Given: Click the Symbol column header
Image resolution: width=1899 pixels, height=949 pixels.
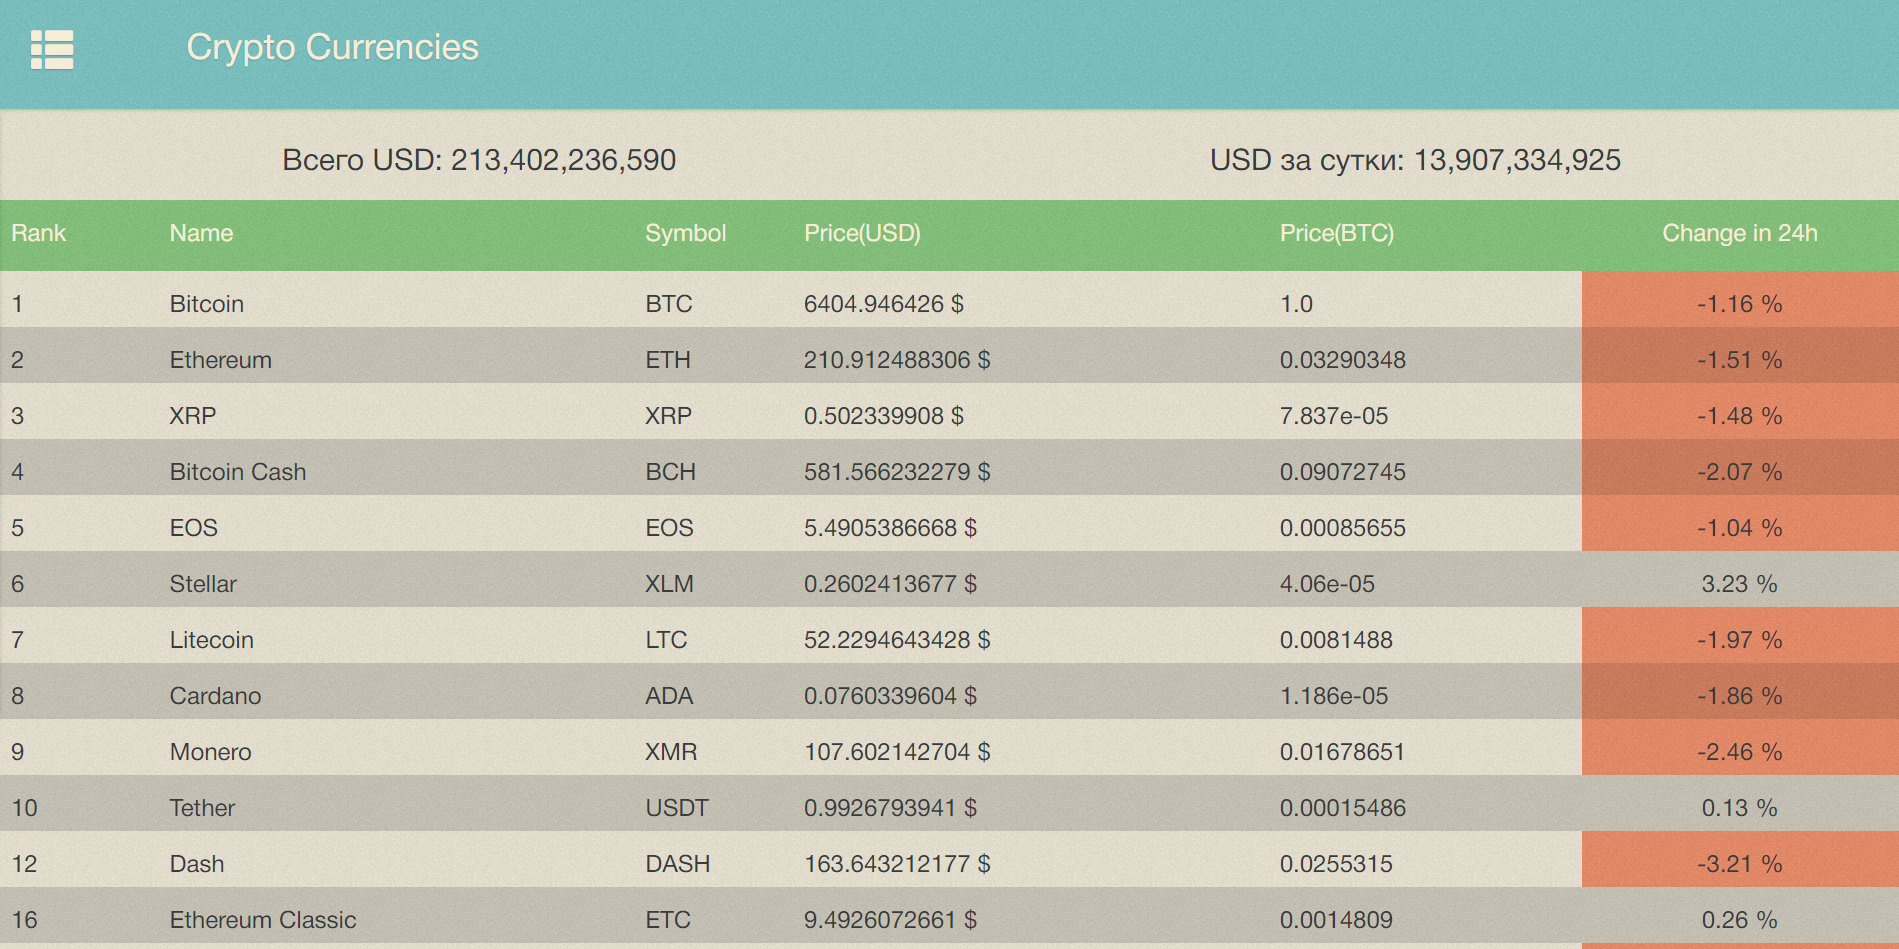Looking at the screenshot, I should (x=685, y=233).
